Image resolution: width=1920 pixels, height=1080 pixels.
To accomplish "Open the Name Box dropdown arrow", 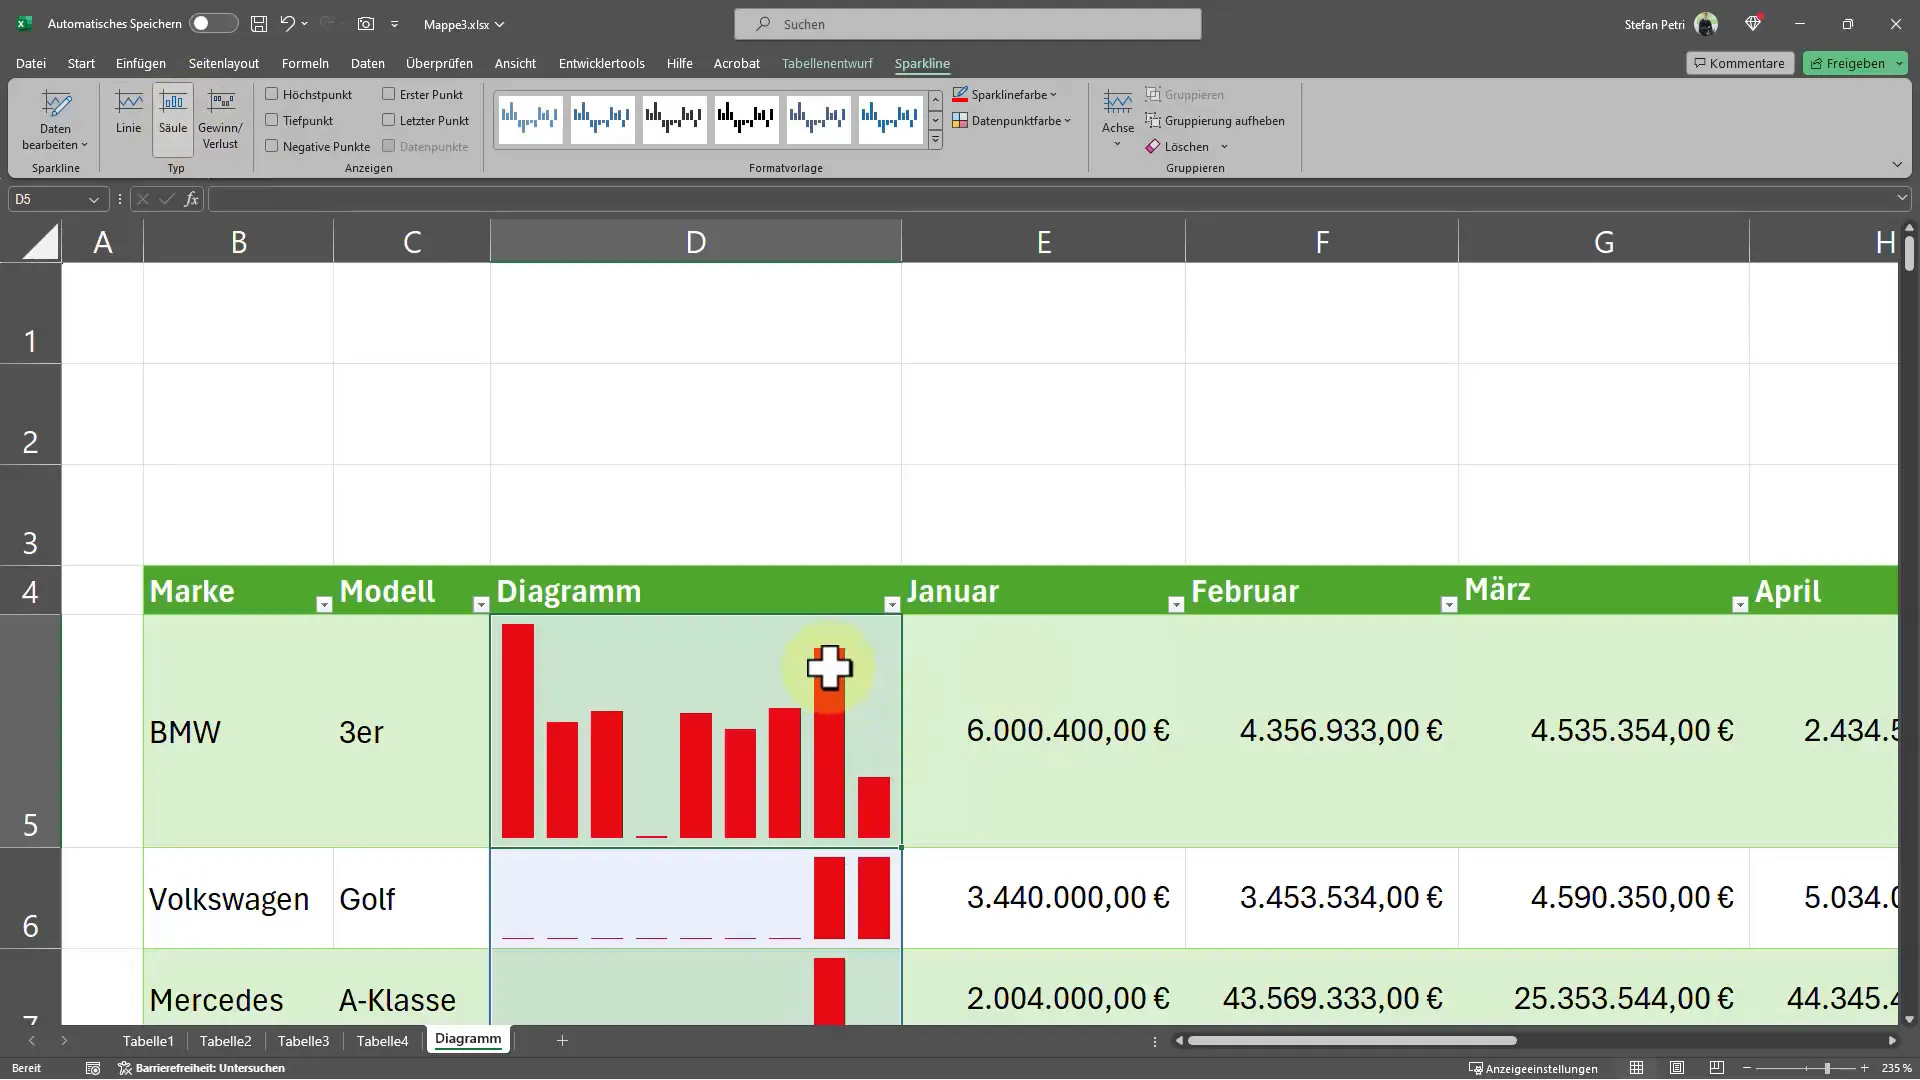I will [x=94, y=199].
